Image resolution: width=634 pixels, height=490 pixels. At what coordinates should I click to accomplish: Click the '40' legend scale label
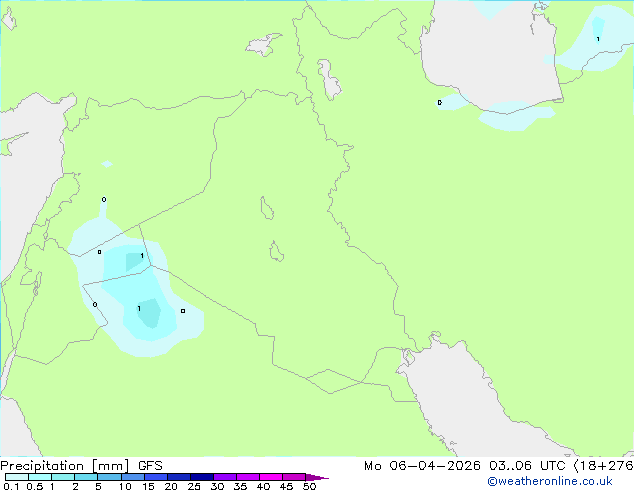263,486
